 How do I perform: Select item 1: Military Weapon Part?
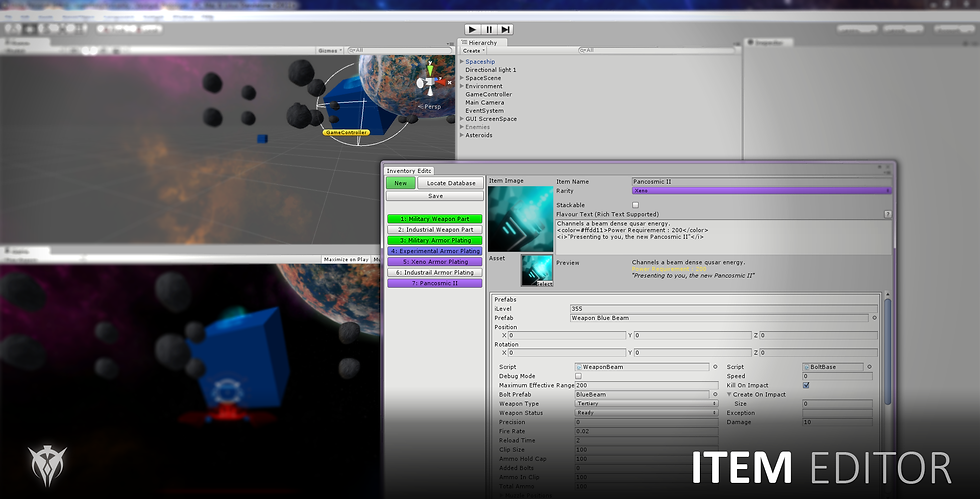pyautogui.click(x=435, y=219)
